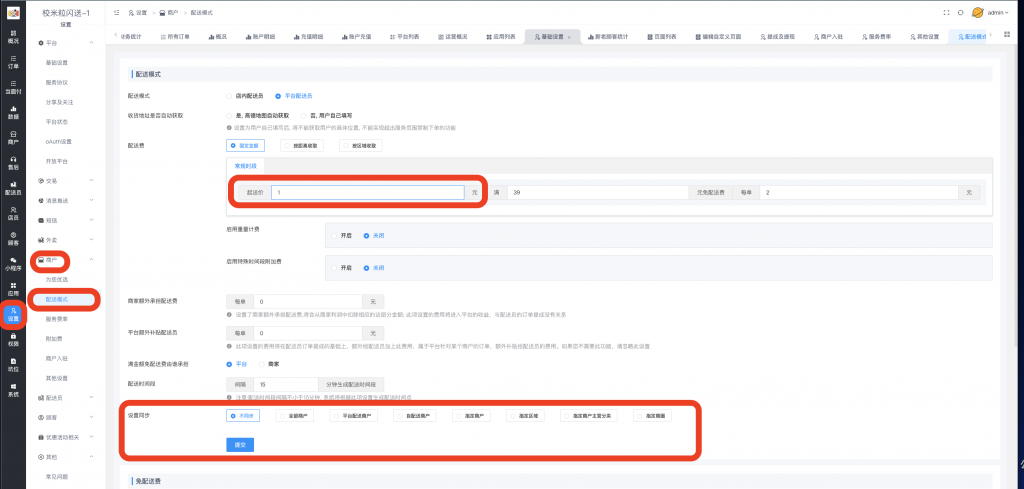The height and width of the screenshot is (489, 1024).
Task: Expand the 交易 section in settings menu
Action: pos(91,181)
